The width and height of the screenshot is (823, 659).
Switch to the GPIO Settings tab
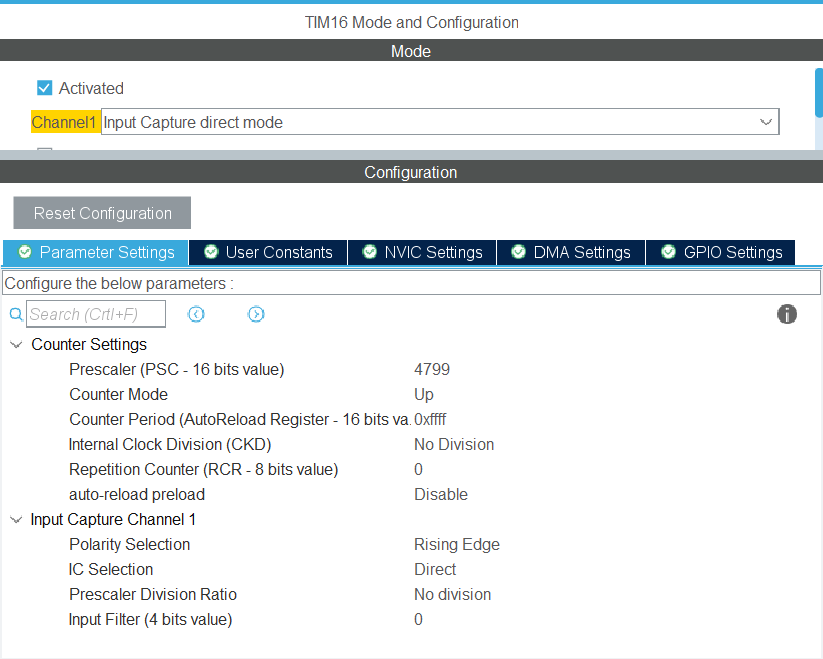721,252
